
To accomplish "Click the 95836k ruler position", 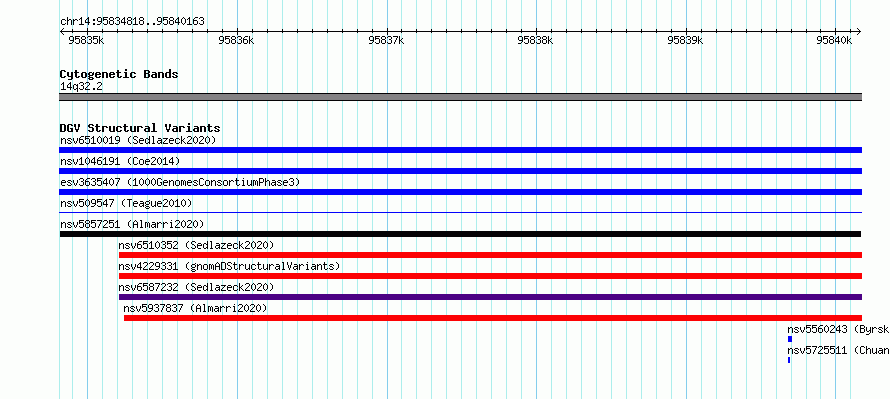I will click(x=236, y=40).
